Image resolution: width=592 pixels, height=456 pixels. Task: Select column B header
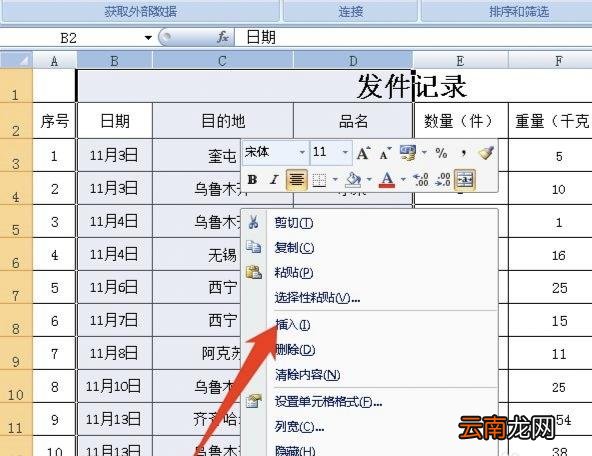(x=115, y=60)
